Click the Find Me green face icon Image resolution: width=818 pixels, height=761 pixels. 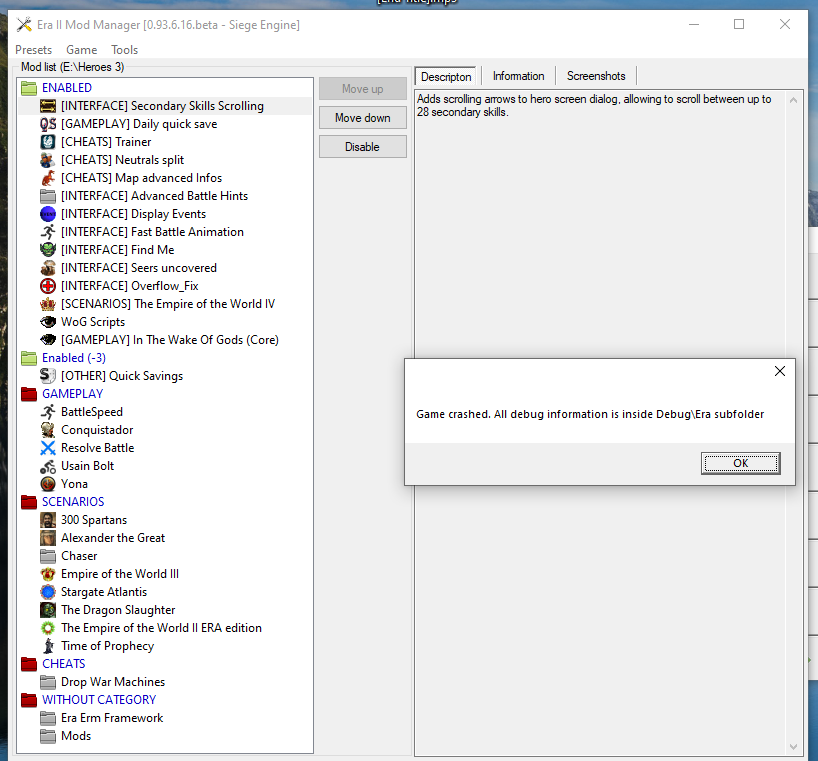47,250
